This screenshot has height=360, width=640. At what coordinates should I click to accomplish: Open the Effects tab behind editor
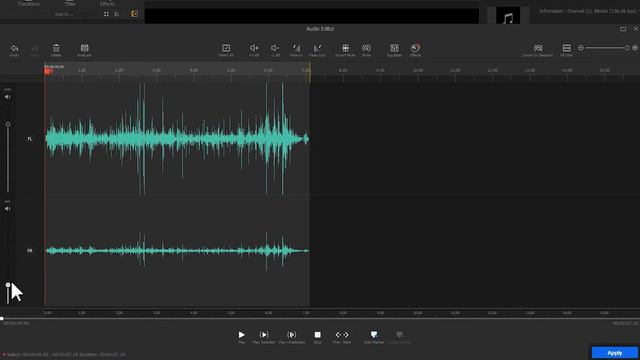click(x=107, y=4)
